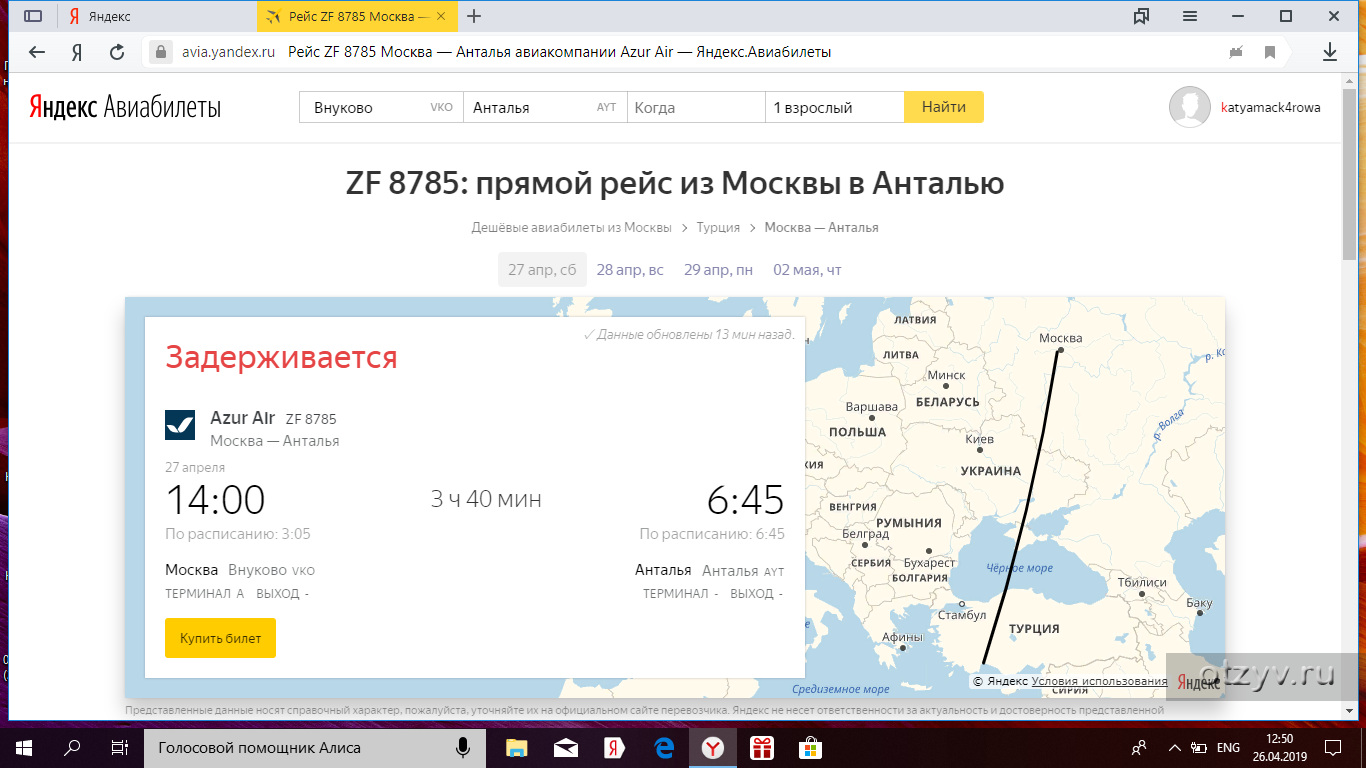Viewport: 1366px width, 768px height.
Task: Open Microsoft Store from taskbar
Action: coord(811,747)
